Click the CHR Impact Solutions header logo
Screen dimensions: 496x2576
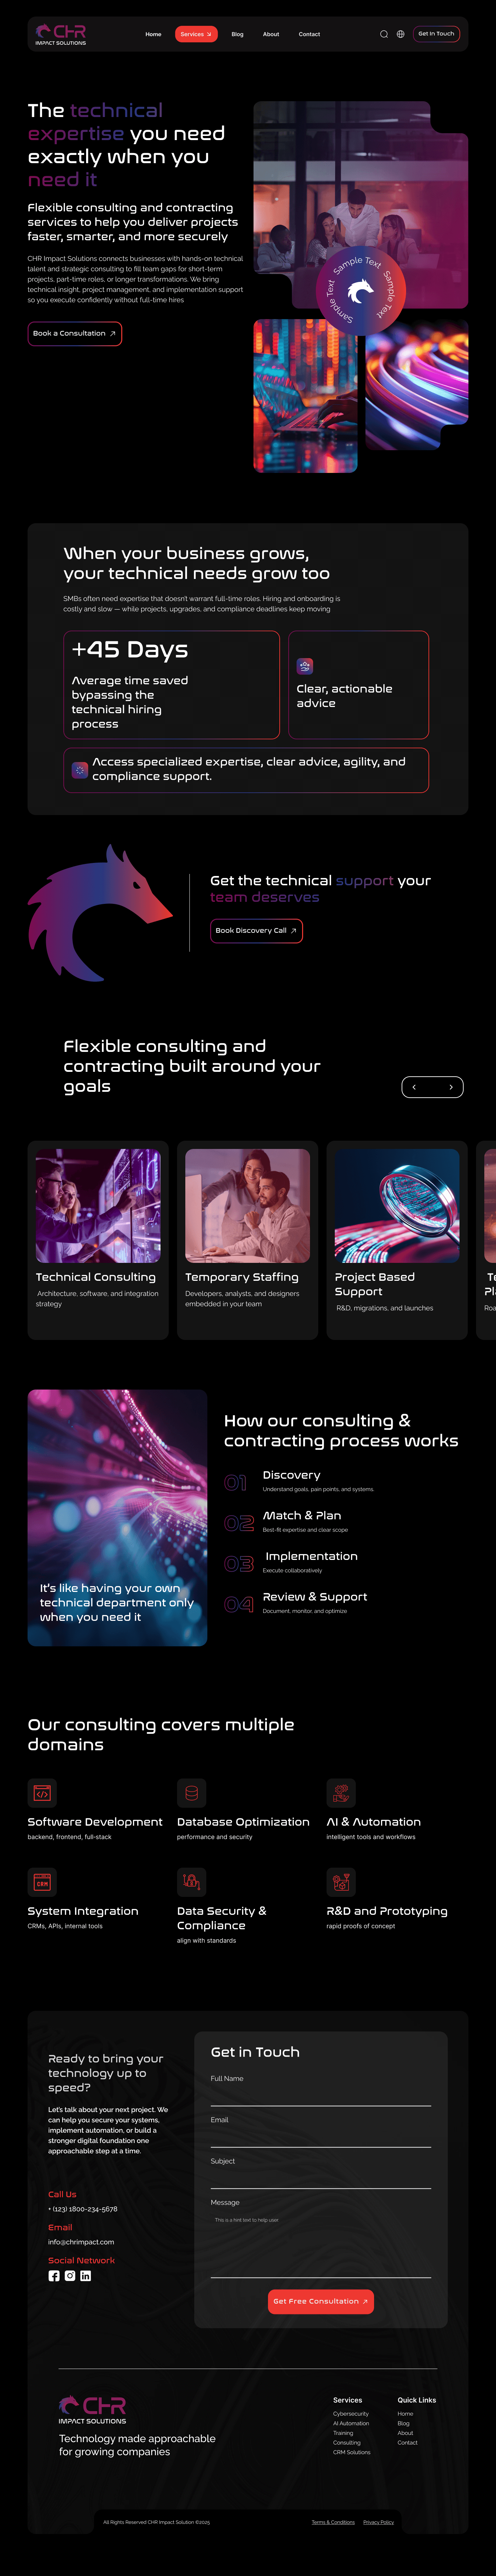(61, 34)
